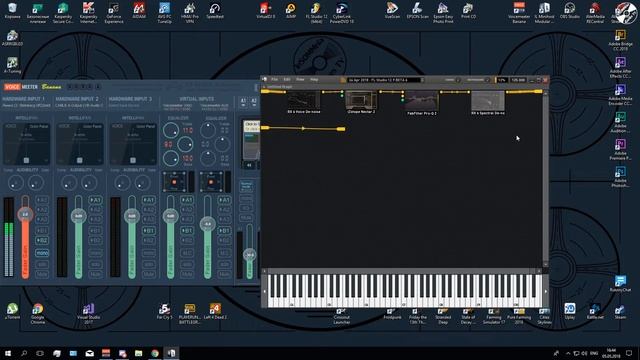This screenshot has height=360, width=640.
Task: Click the vertical scrollbar of plugin area
Action: coord(545,180)
